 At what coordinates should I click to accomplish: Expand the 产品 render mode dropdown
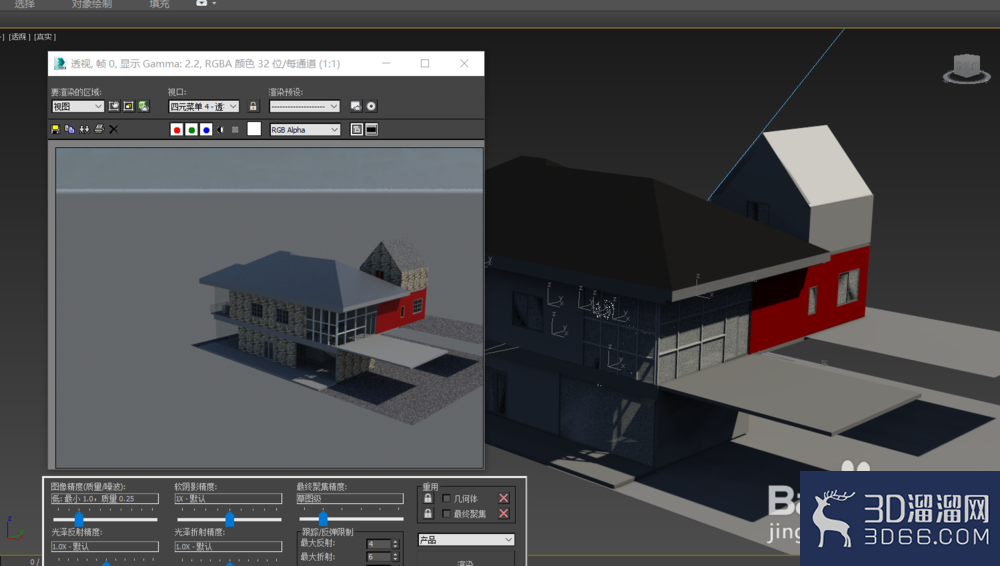coord(466,540)
